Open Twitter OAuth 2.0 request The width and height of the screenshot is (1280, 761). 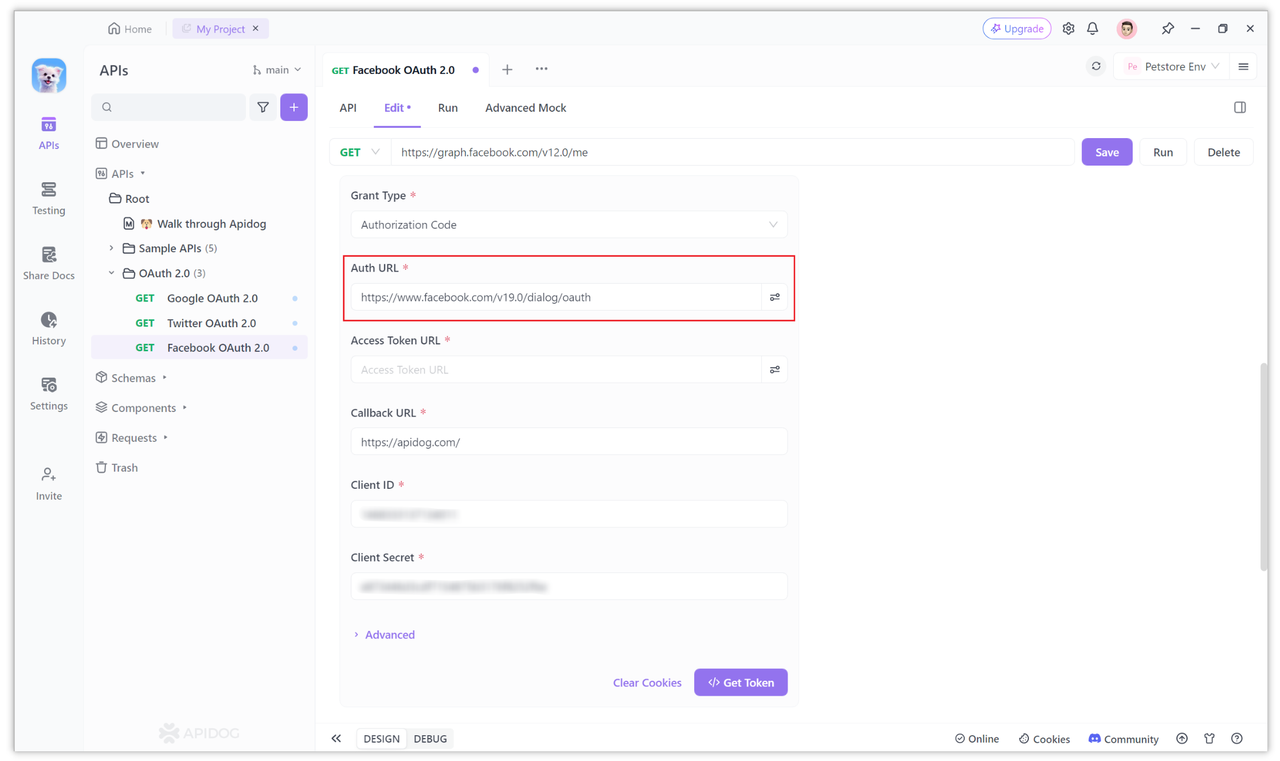tap(199, 323)
